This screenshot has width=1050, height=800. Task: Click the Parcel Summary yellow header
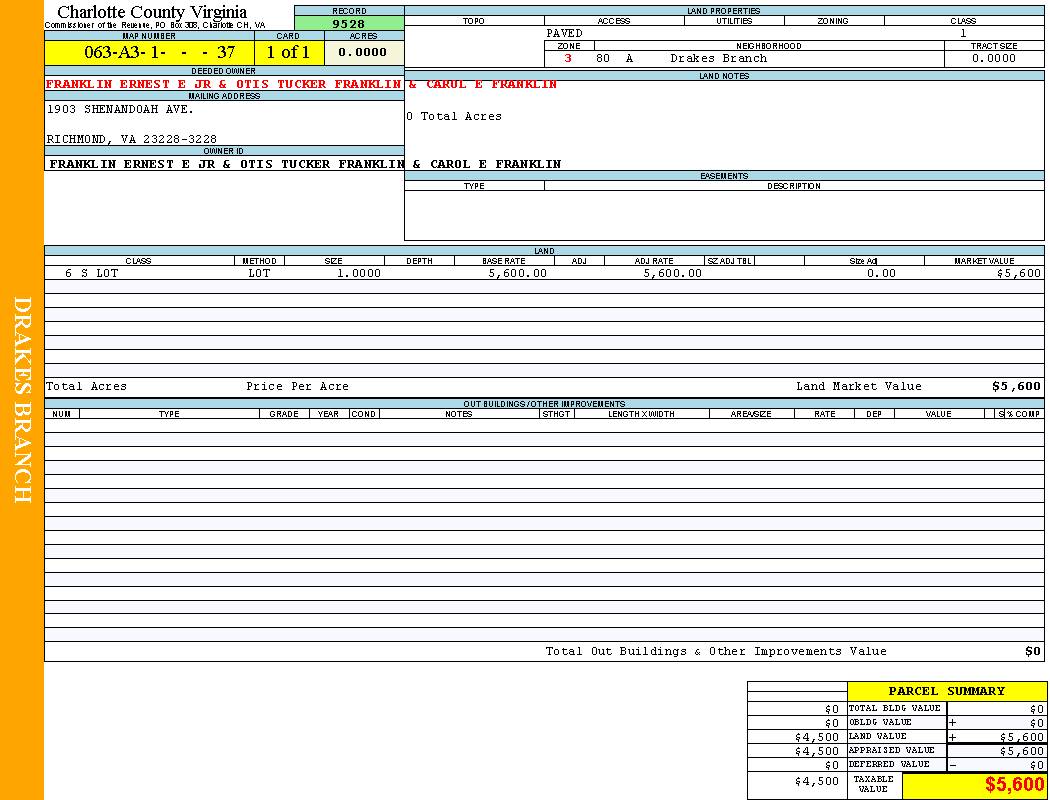click(x=946, y=691)
